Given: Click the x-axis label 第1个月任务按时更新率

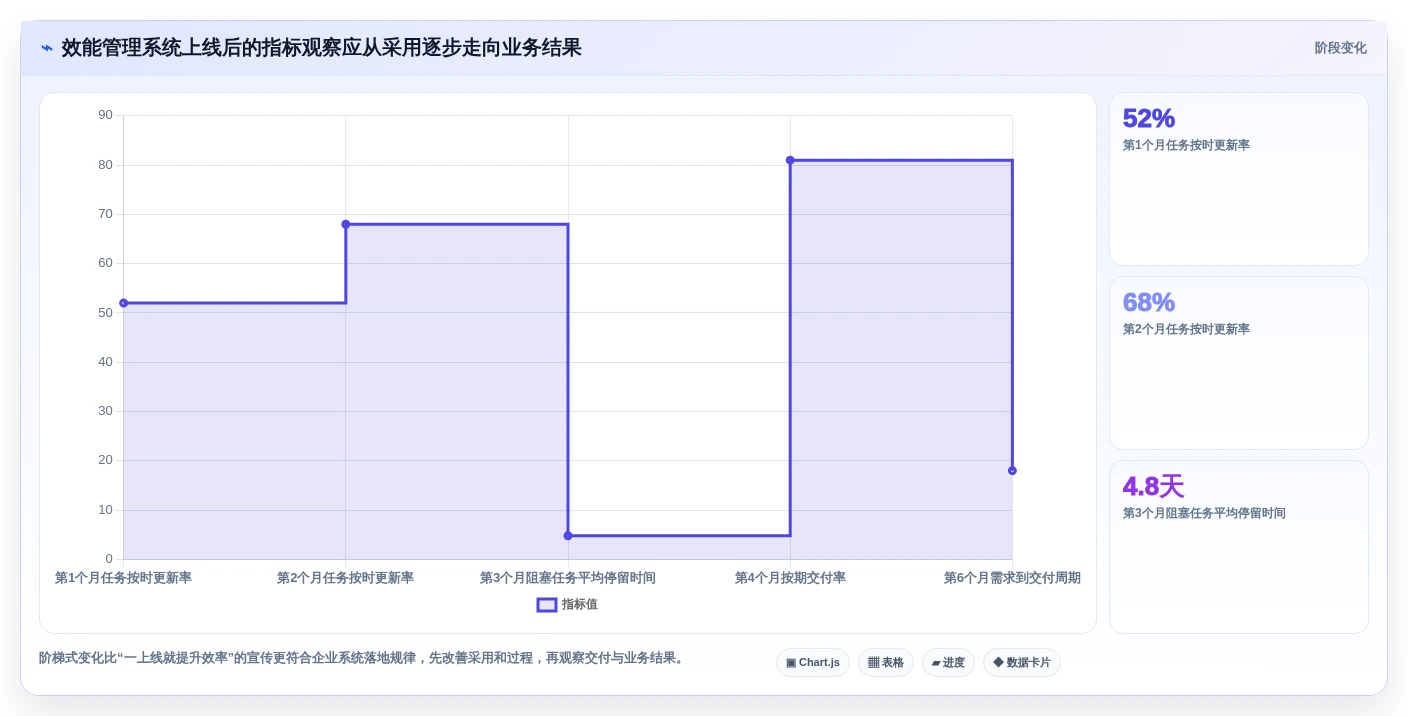Looking at the screenshot, I should [x=123, y=578].
